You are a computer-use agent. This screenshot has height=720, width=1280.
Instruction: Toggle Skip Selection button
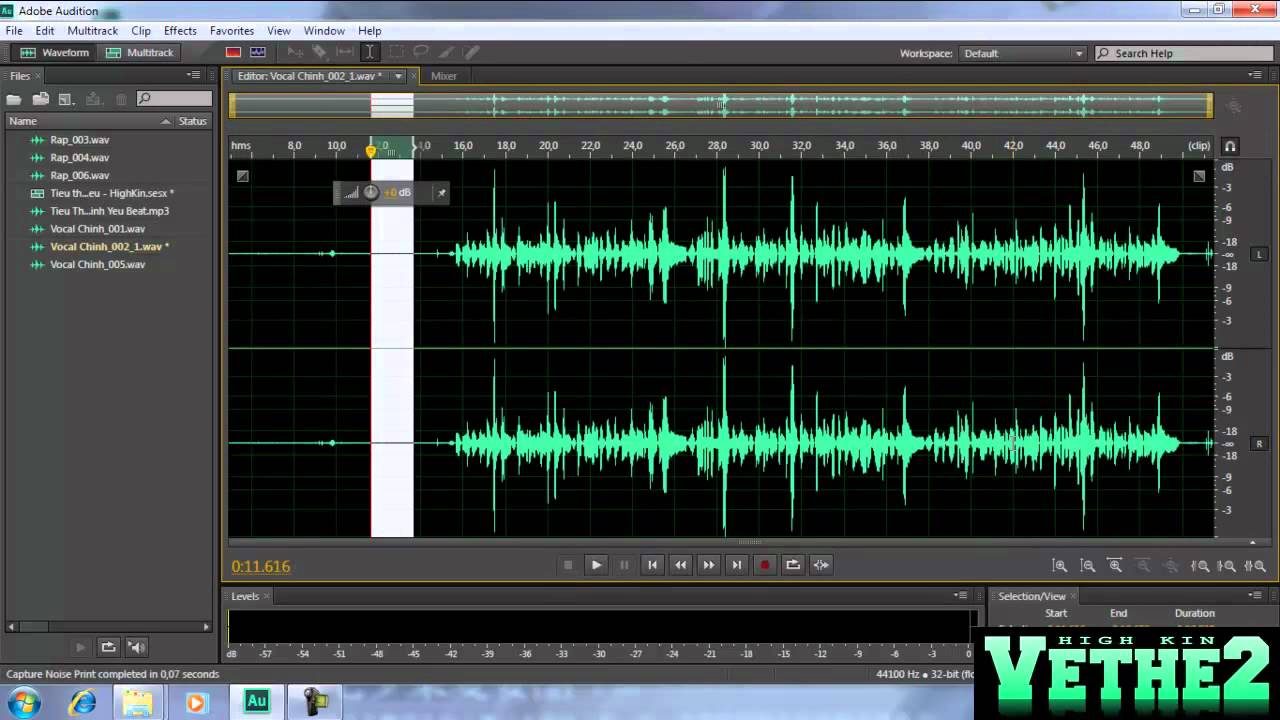pyautogui.click(x=821, y=565)
